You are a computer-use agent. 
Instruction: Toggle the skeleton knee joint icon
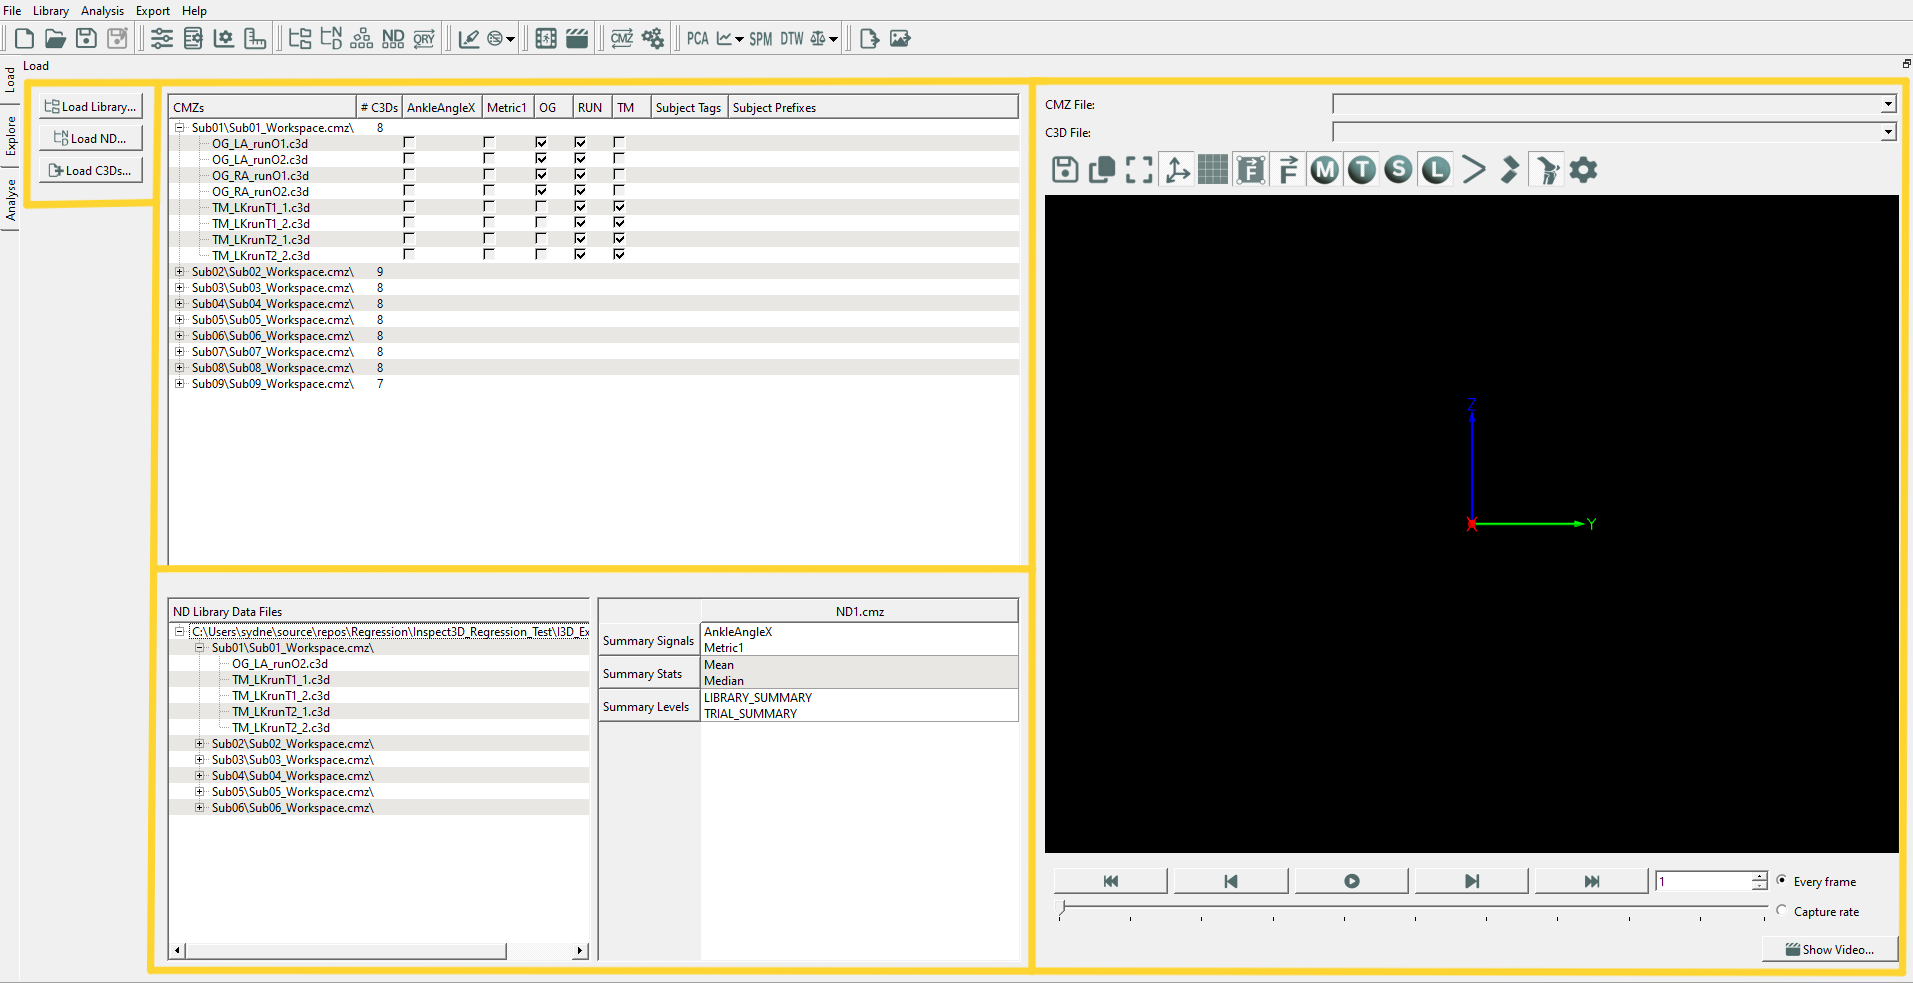(1547, 170)
